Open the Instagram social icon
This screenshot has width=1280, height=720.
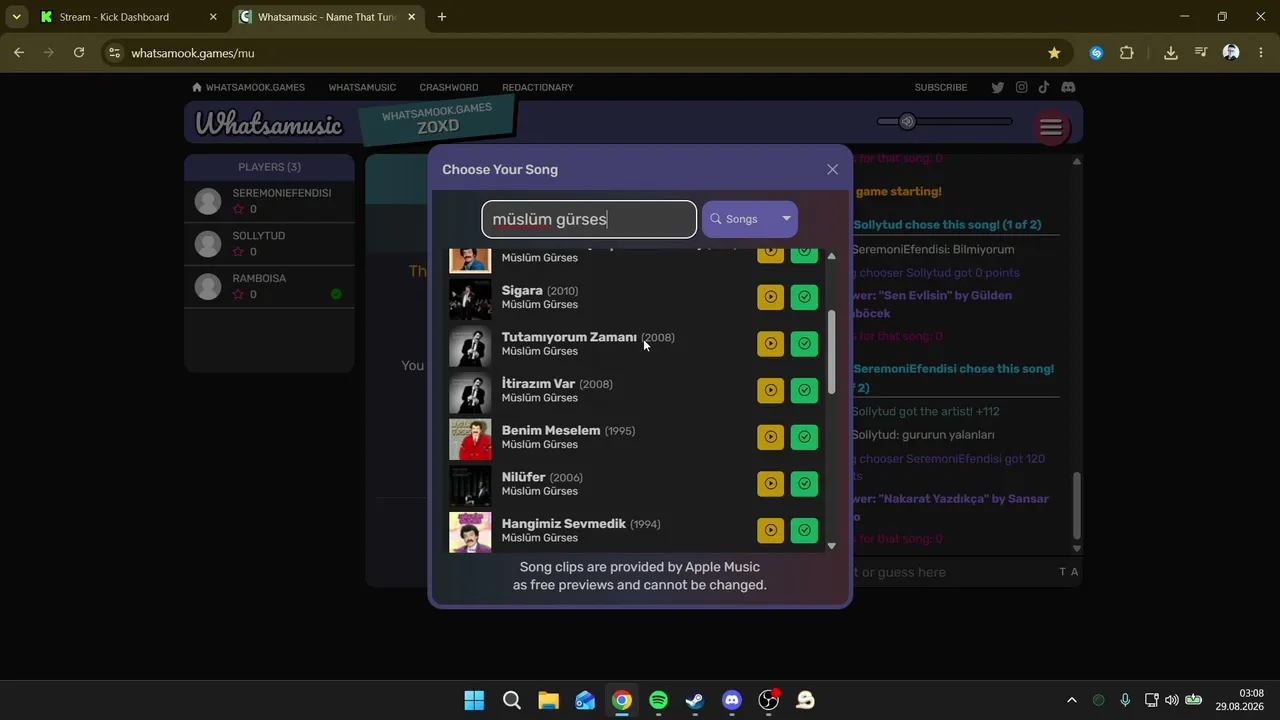(x=1021, y=88)
